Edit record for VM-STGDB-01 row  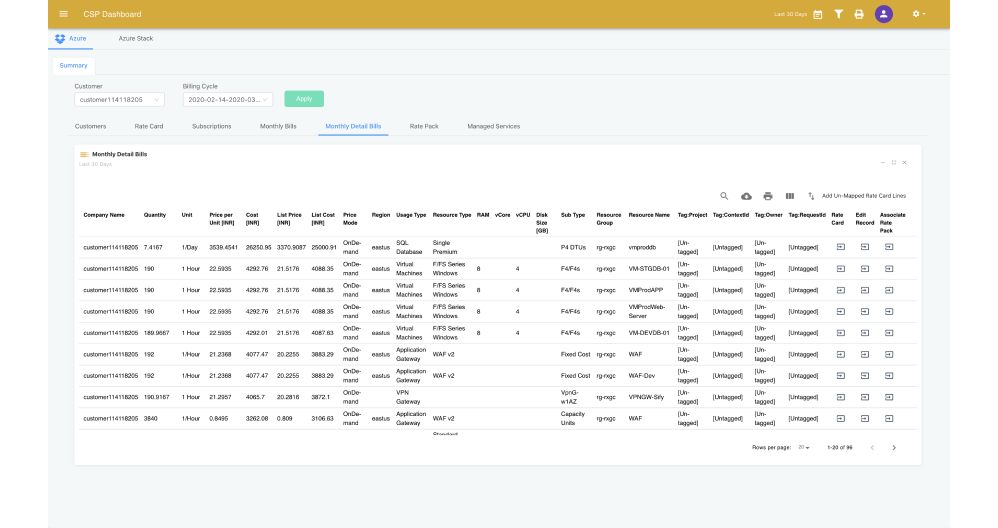tap(865, 268)
